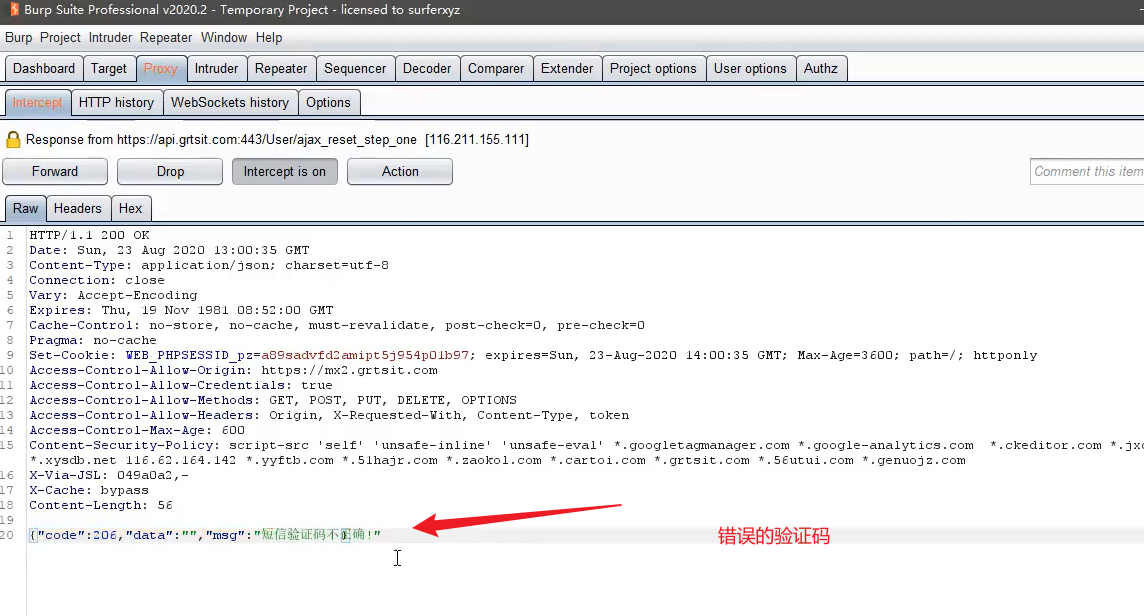Select the Intercept sub-tab
The image size is (1144, 616).
click(x=37, y=103)
